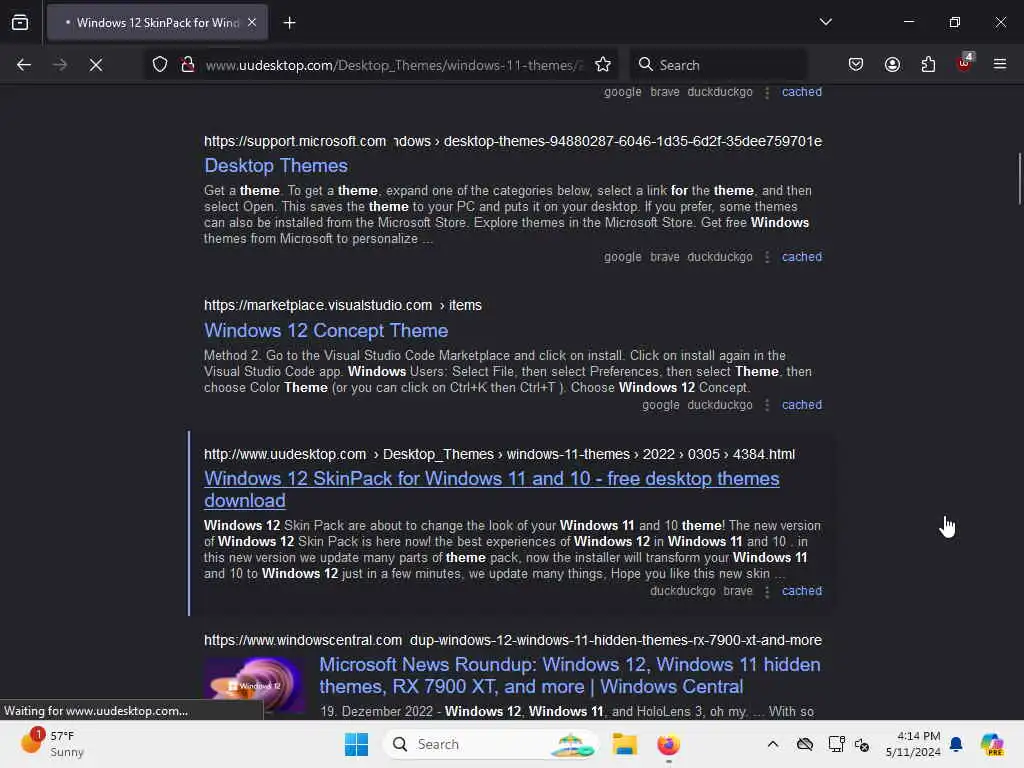This screenshot has width=1024, height=768.
Task: Open the Firefox hamburger application menu
Action: pos(1000,64)
